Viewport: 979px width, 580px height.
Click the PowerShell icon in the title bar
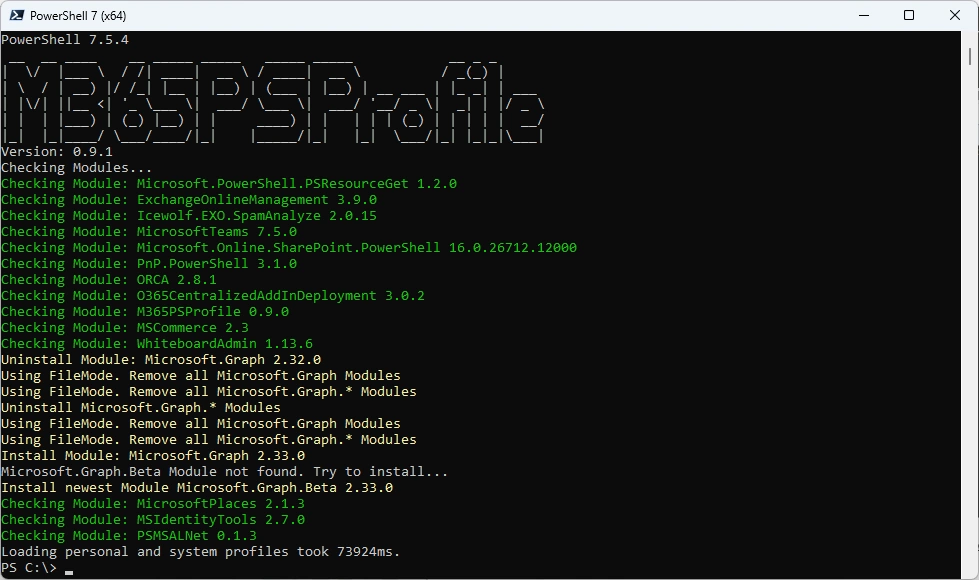click(x=14, y=15)
